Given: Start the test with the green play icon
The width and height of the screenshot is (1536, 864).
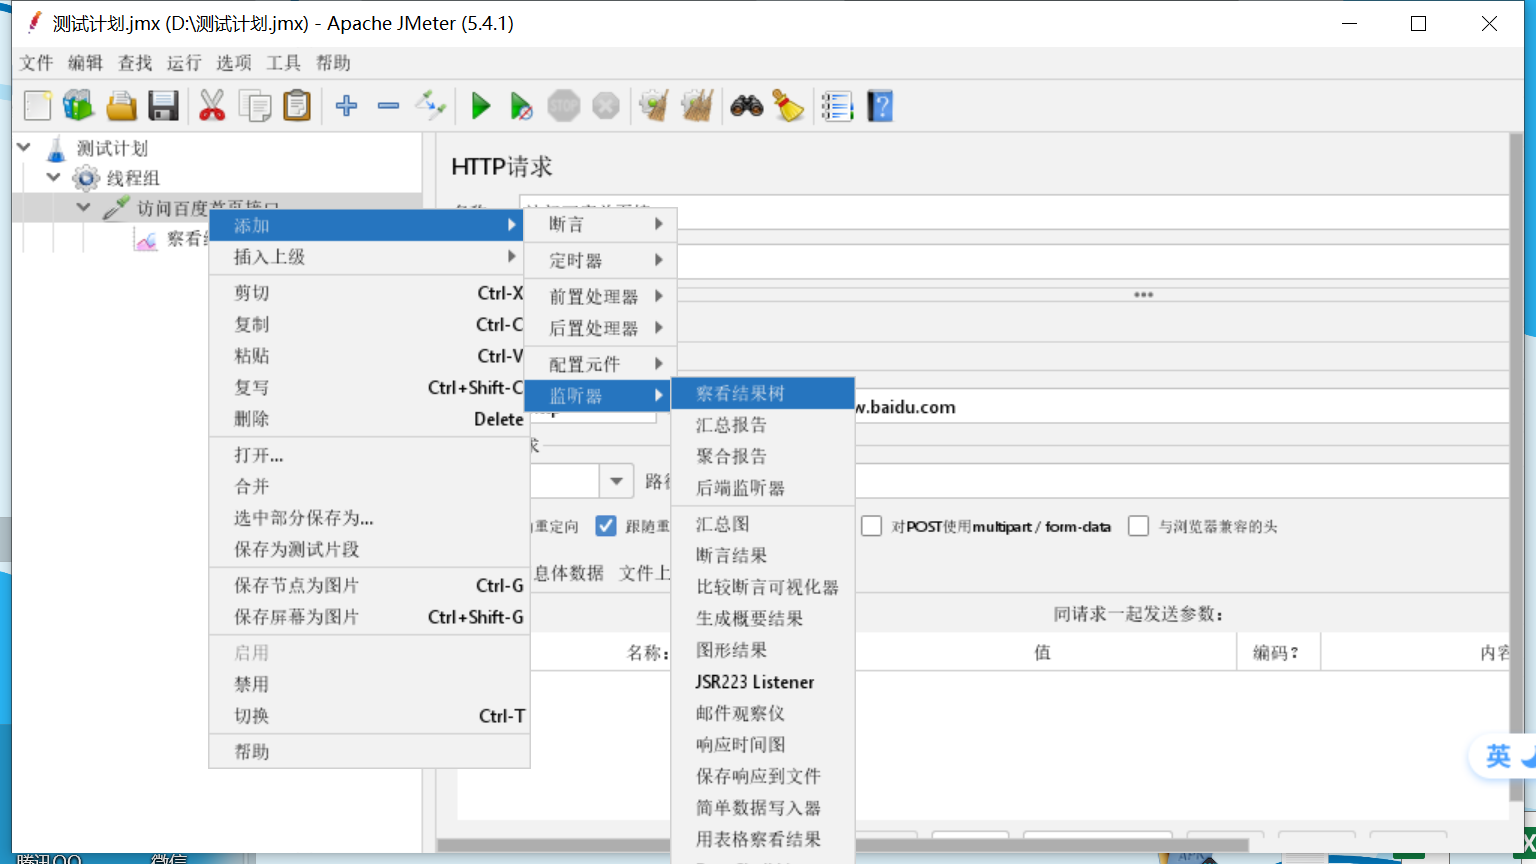Looking at the screenshot, I should point(481,105).
